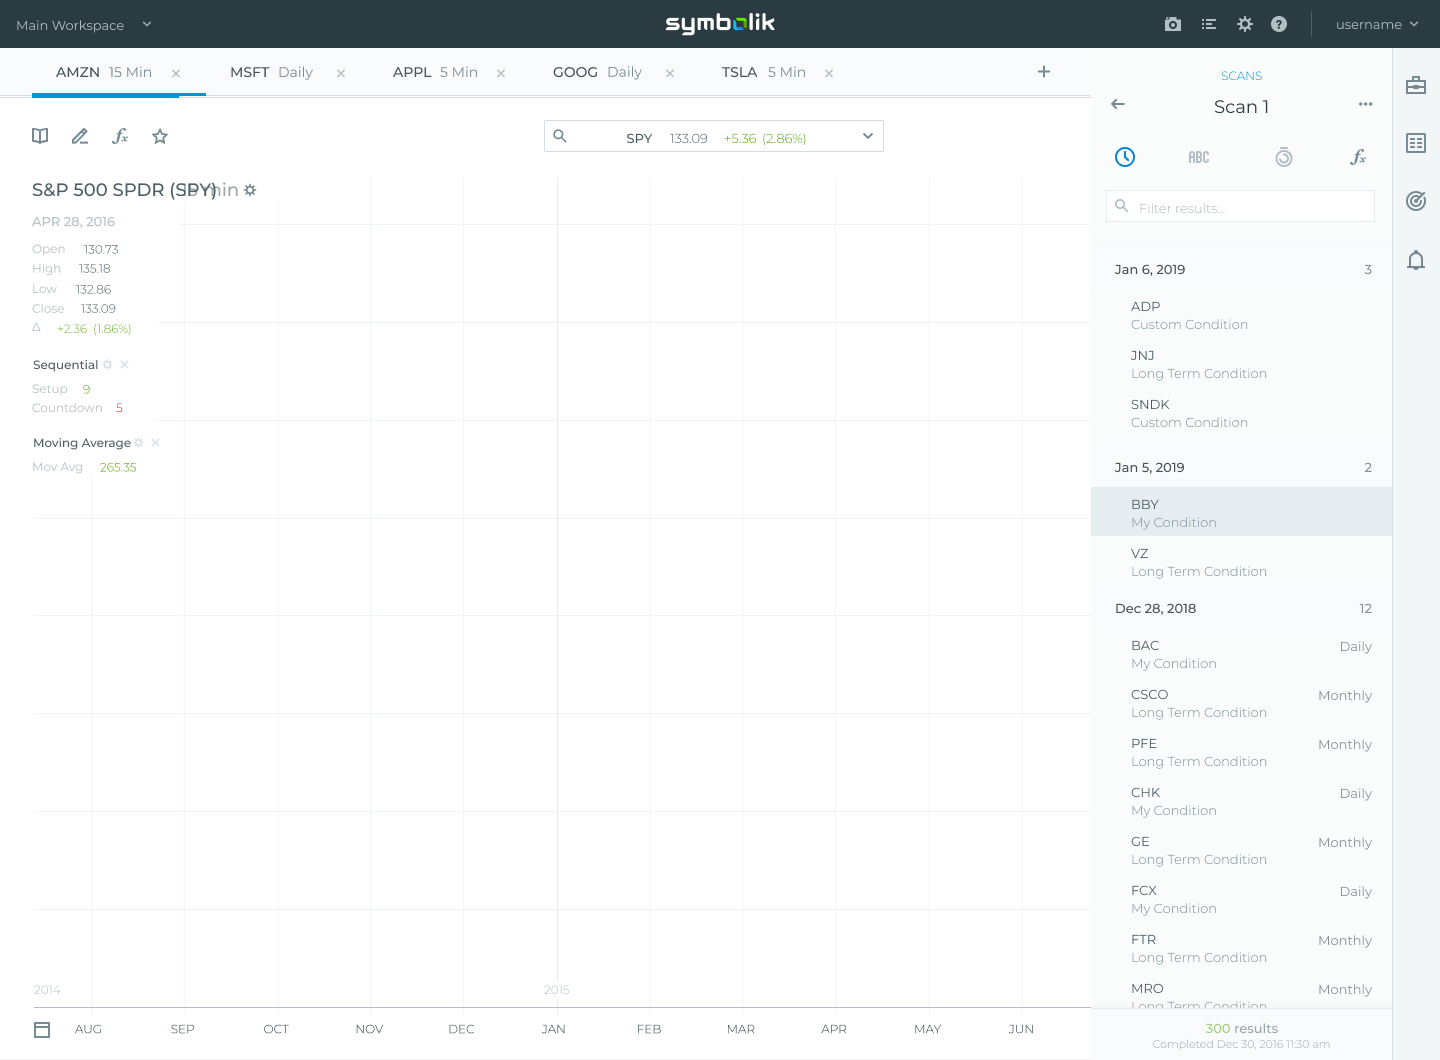
Task: Open the chart fx indicators tool
Action: pyautogui.click(x=120, y=136)
